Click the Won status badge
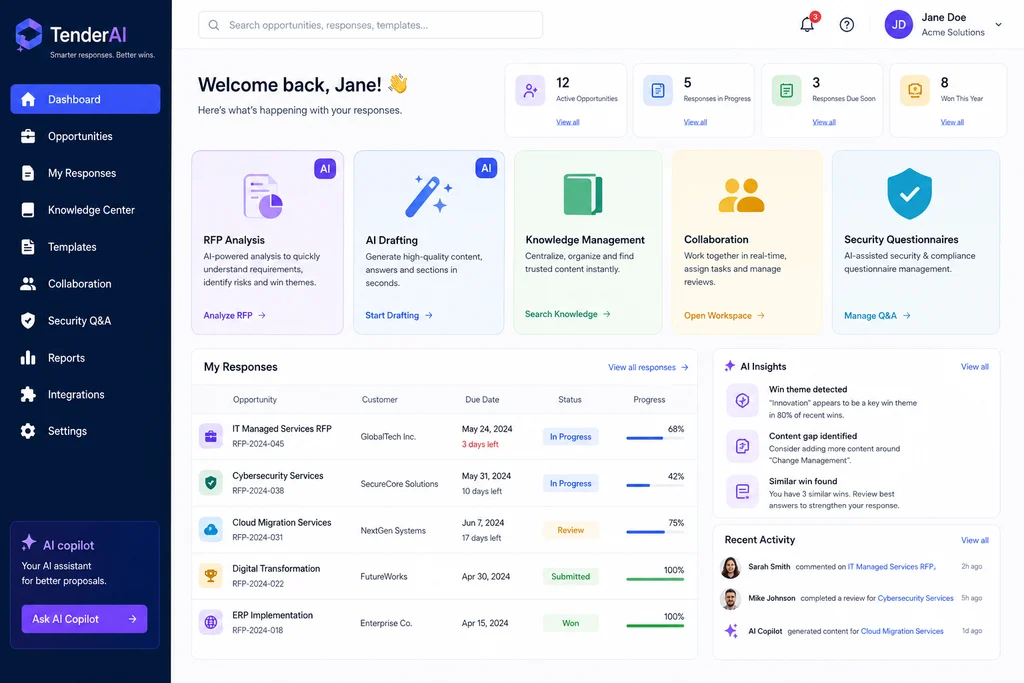Screen dimensions: 1024x683 [570, 624]
